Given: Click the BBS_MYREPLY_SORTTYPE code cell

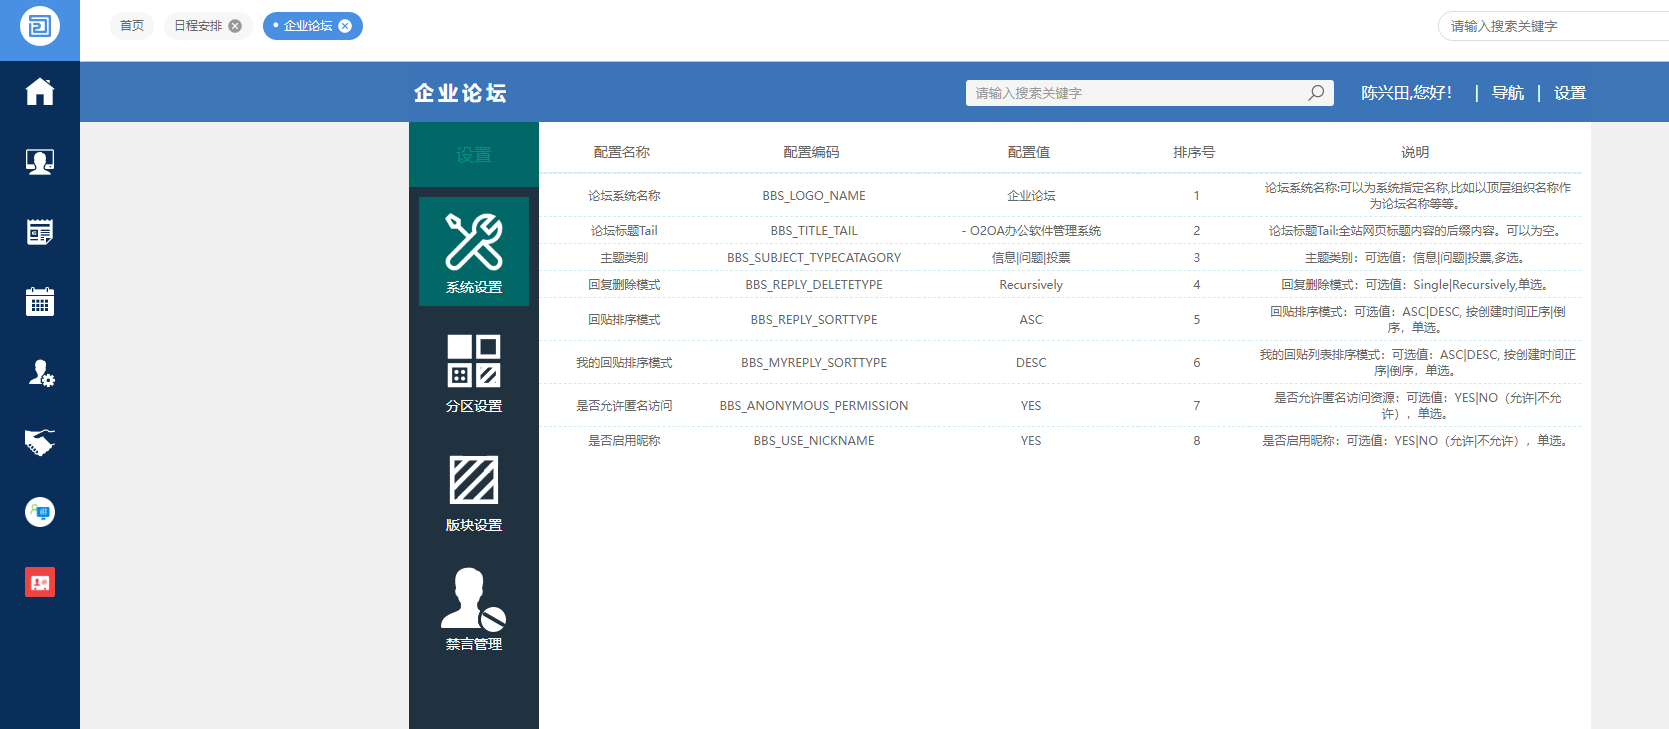Looking at the screenshot, I should pos(814,363).
